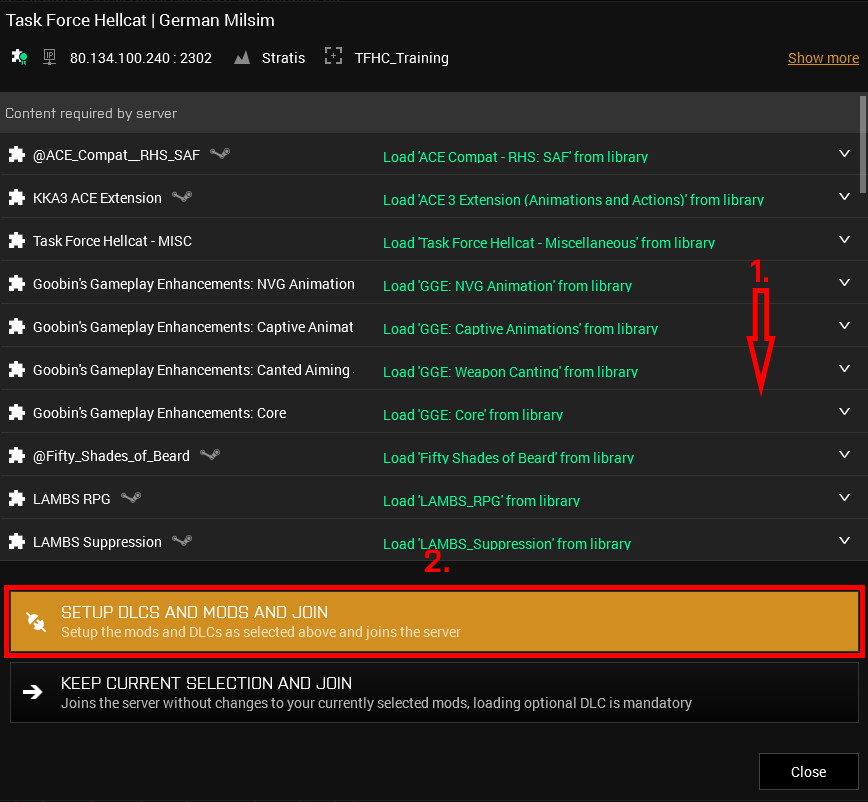Click the LAMBS Suppression mod name
The image size is (868, 802).
click(97, 542)
